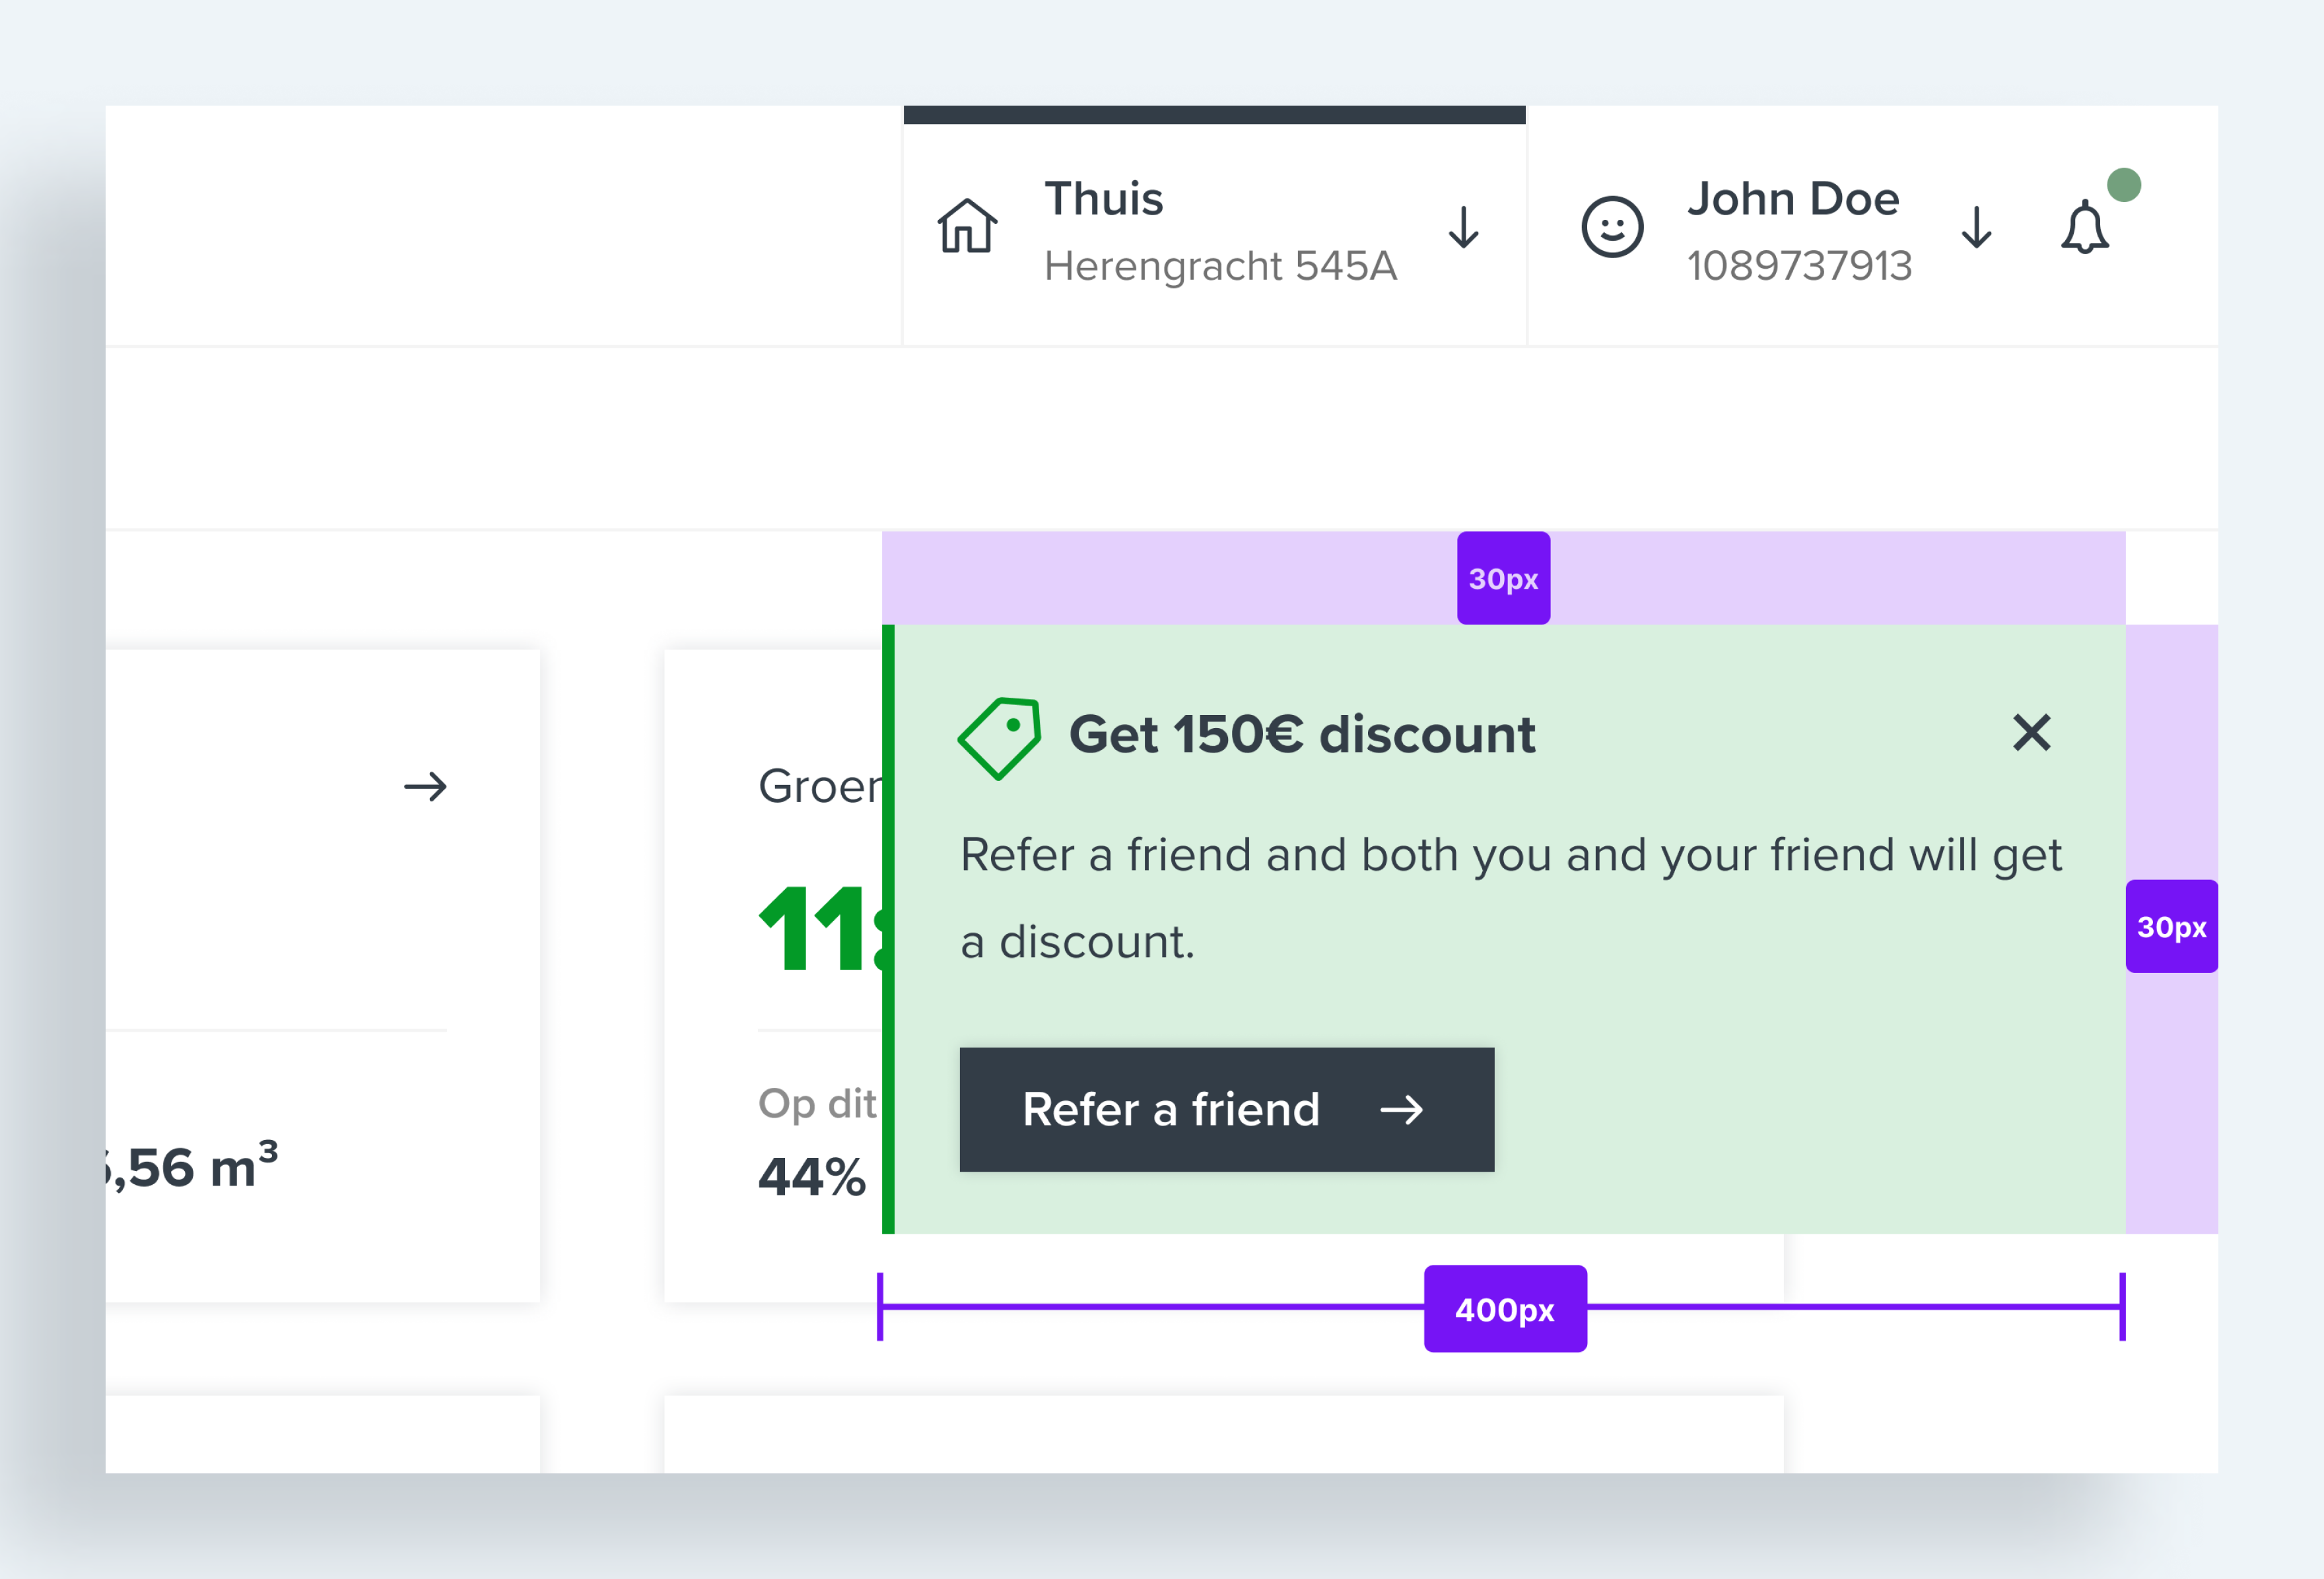The height and width of the screenshot is (1579, 2324).
Task: Click the 44% value on the card
Action: [x=812, y=1176]
